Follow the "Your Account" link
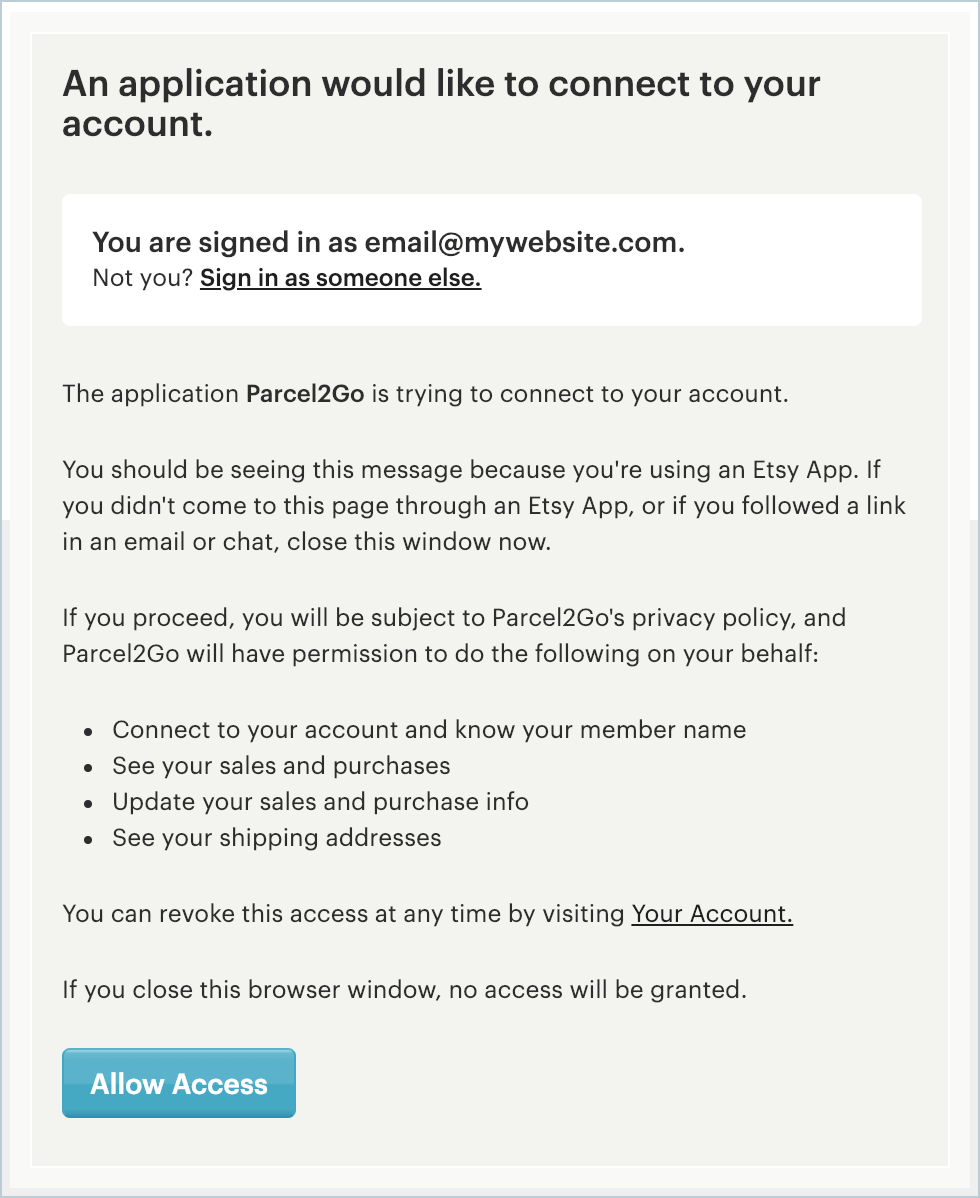 click(712, 913)
